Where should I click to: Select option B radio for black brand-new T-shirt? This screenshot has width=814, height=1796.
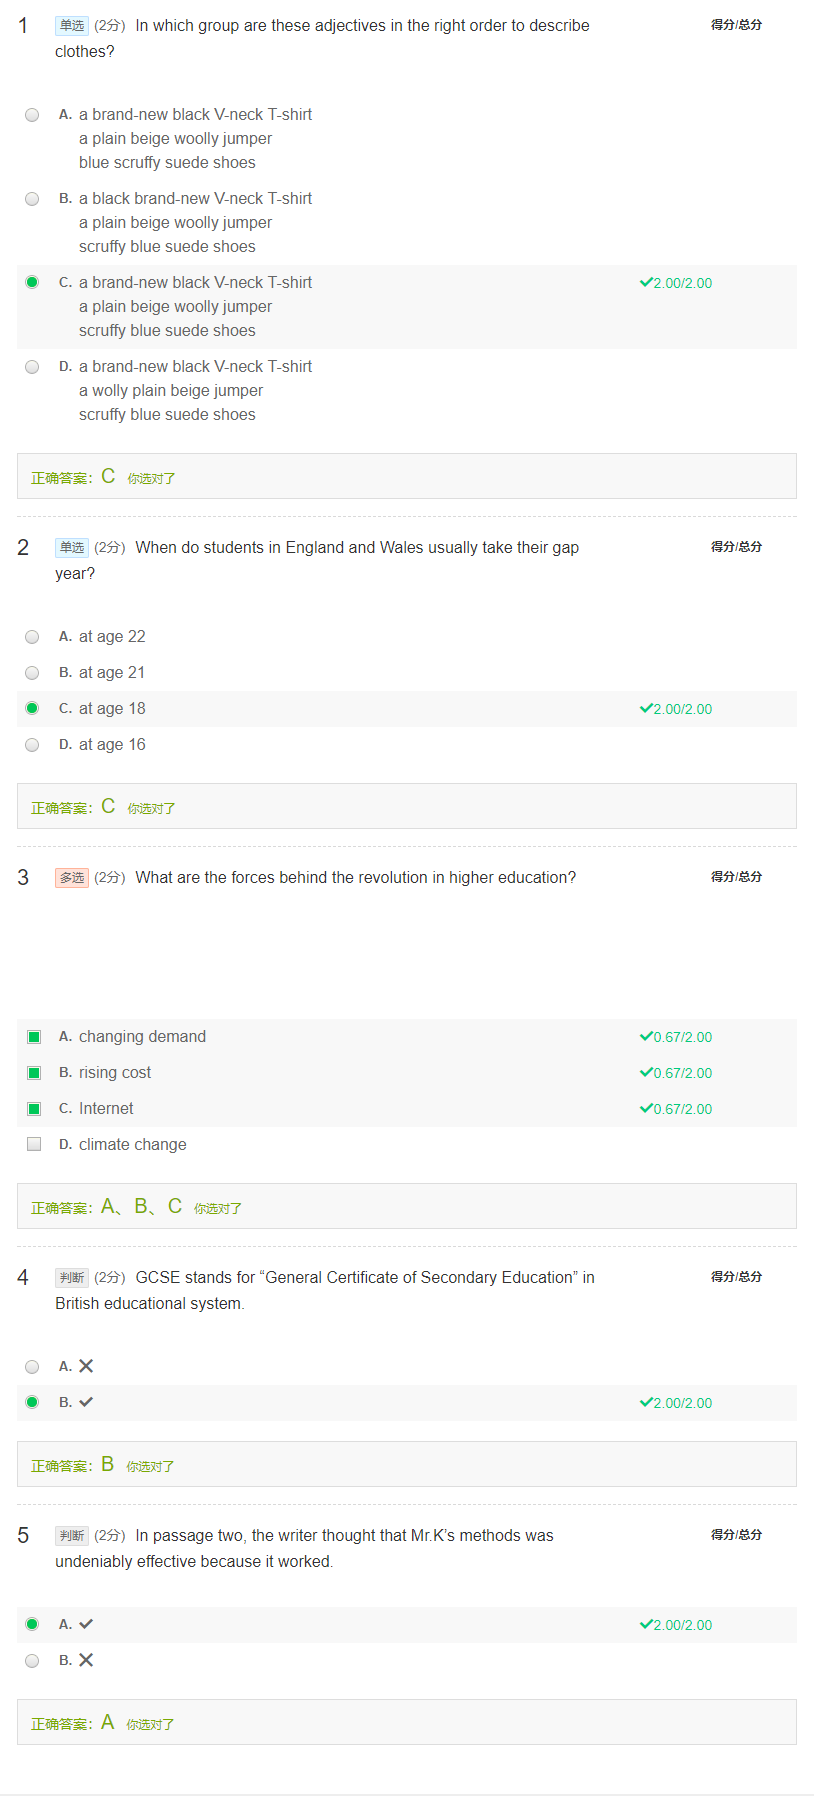32,199
